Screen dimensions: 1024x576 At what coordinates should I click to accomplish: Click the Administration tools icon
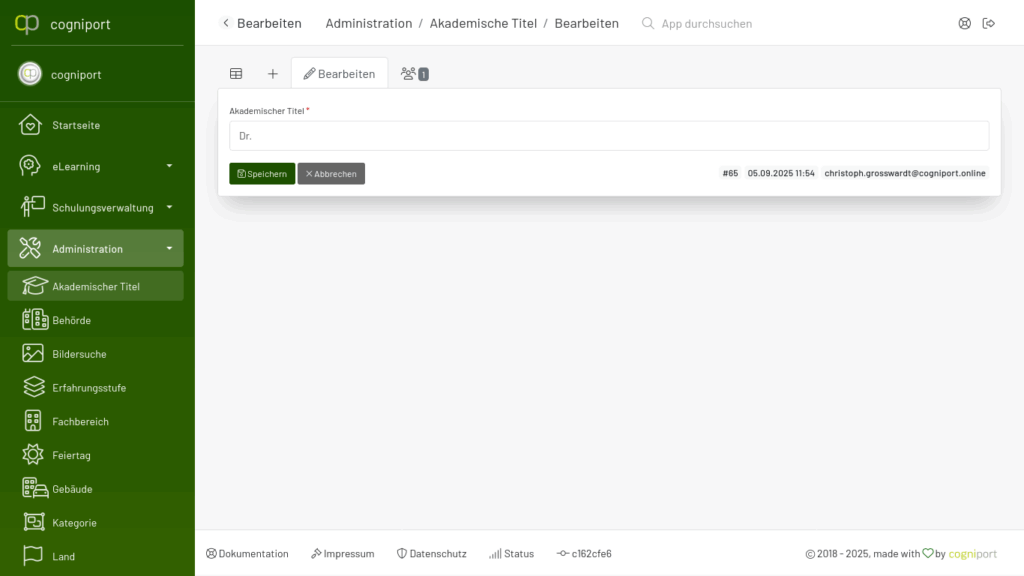pos(30,248)
